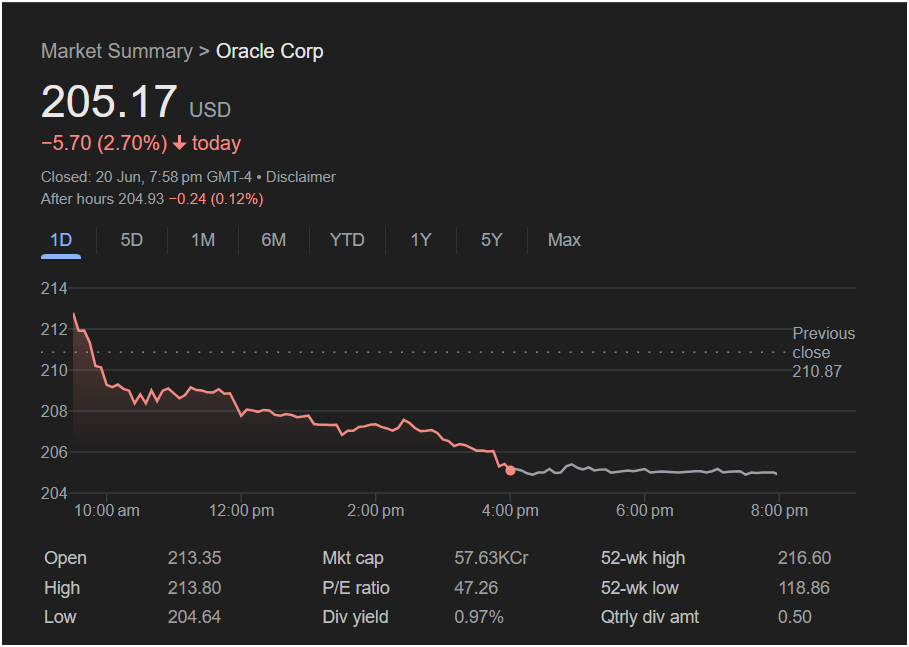Click the 204 price axis label
909x647 pixels.
[x=54, y=493]
